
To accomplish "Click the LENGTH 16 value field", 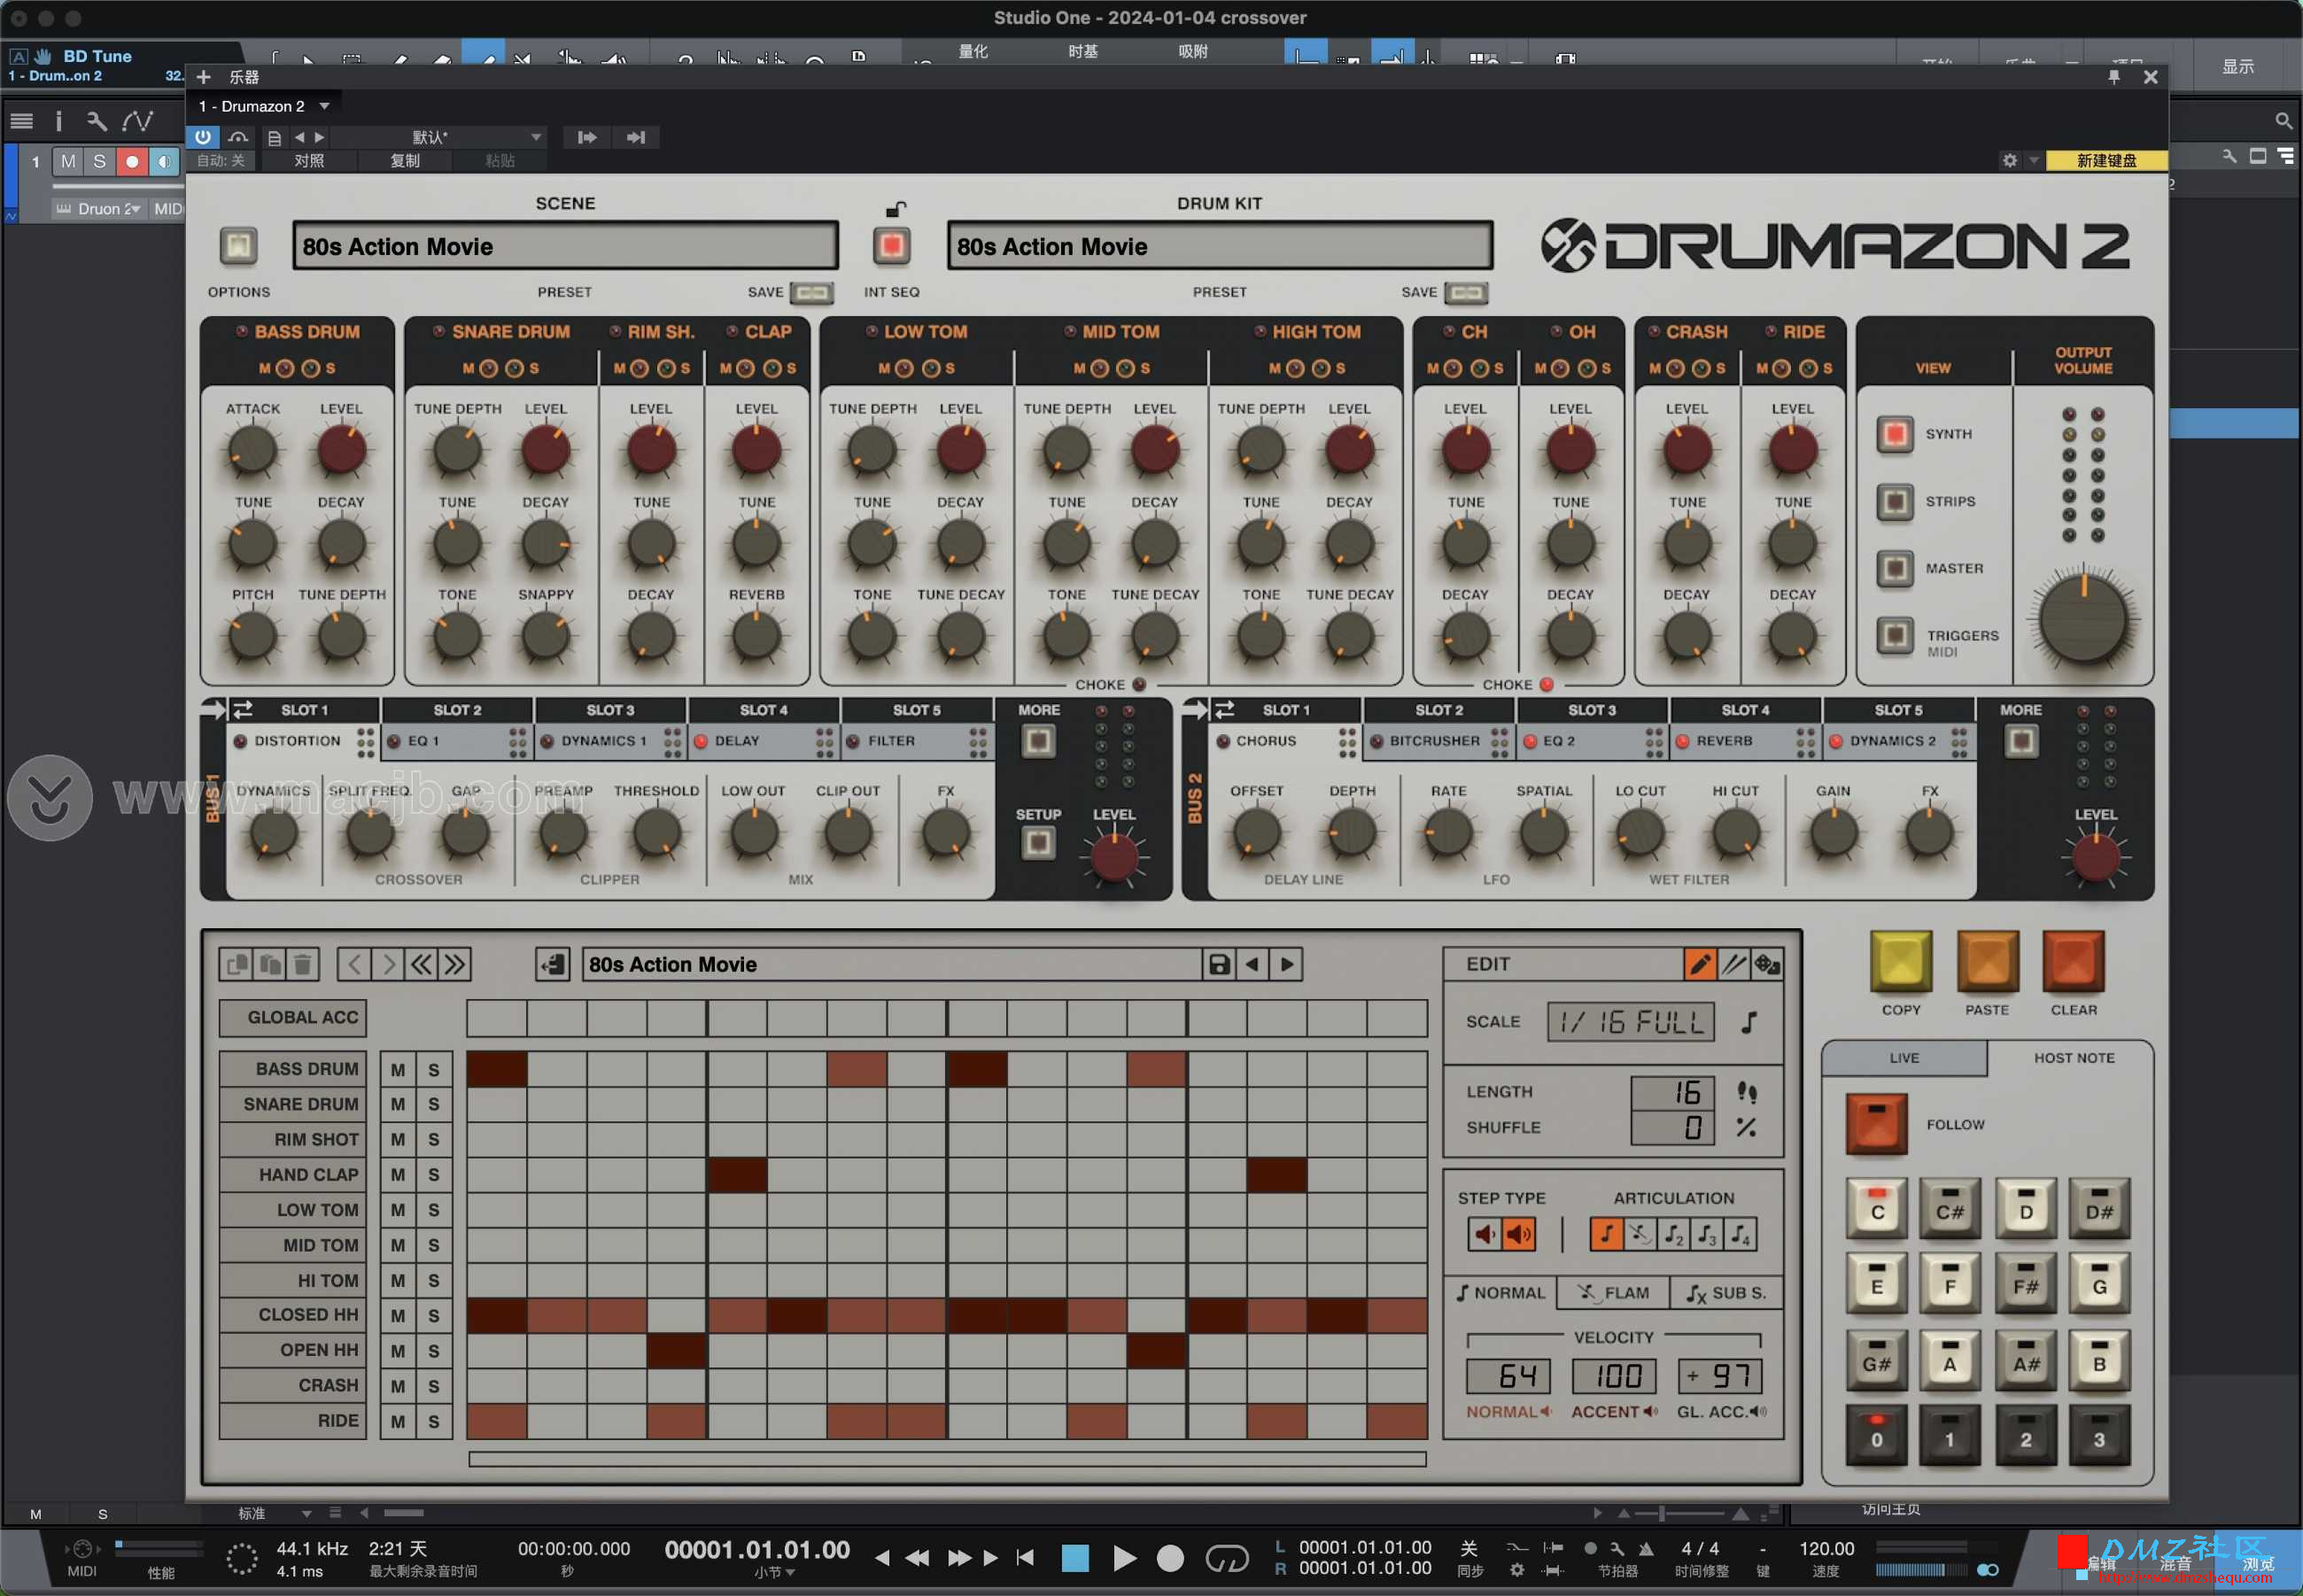I will click(1673, 1092).
